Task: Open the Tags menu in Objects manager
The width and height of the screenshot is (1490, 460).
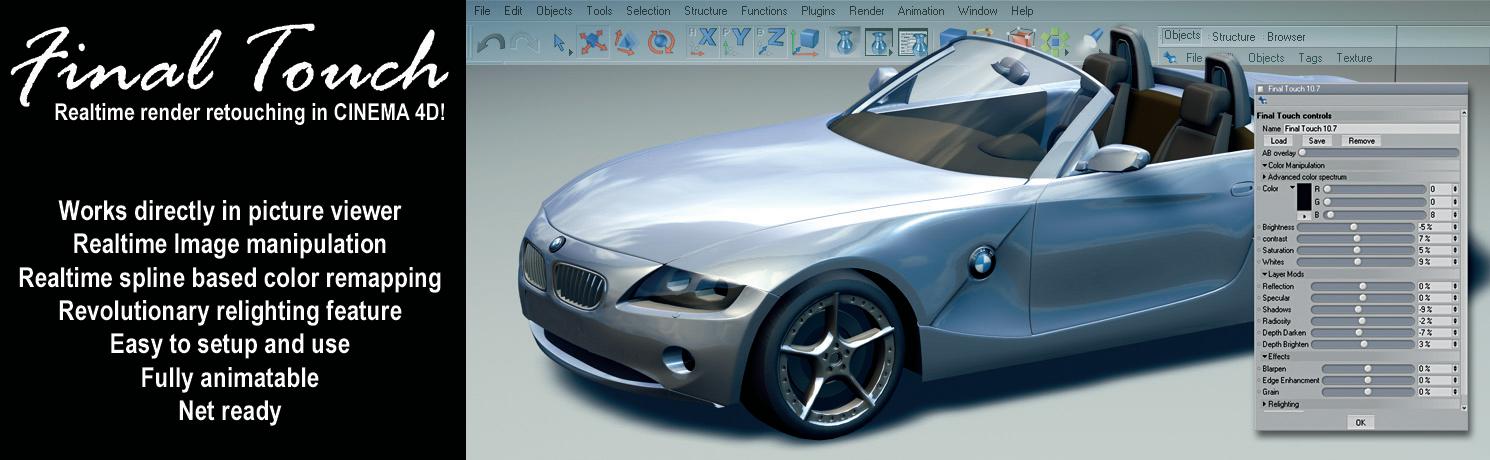Action: click(1310, 58)
